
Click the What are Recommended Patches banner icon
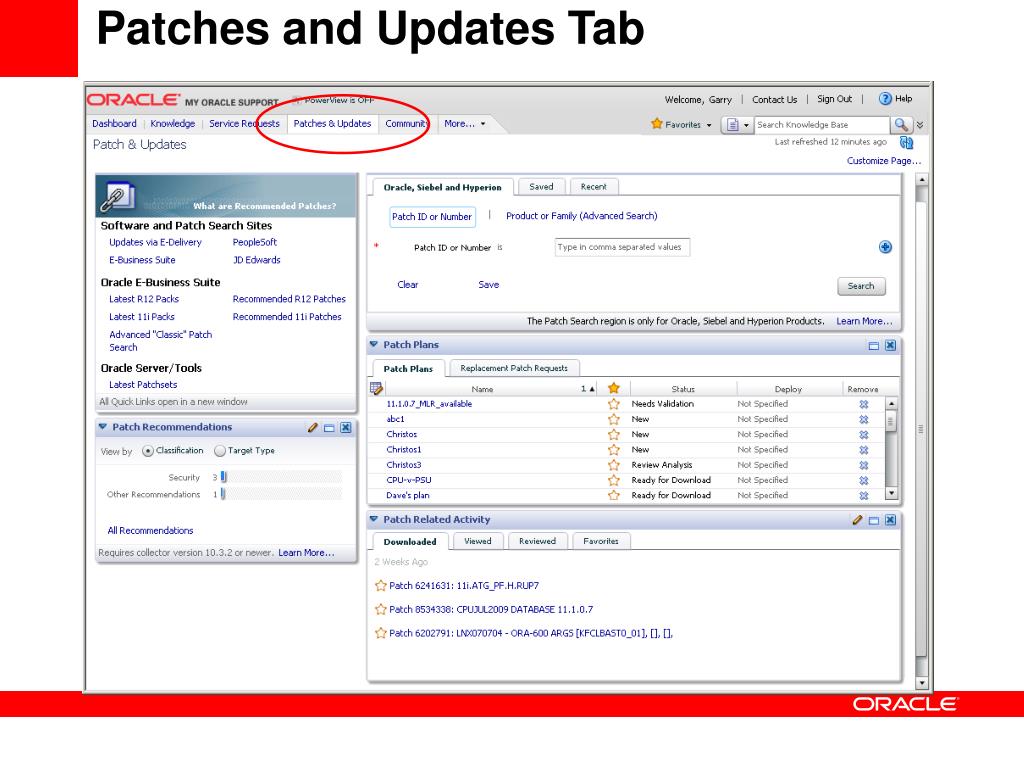point(118,197)
